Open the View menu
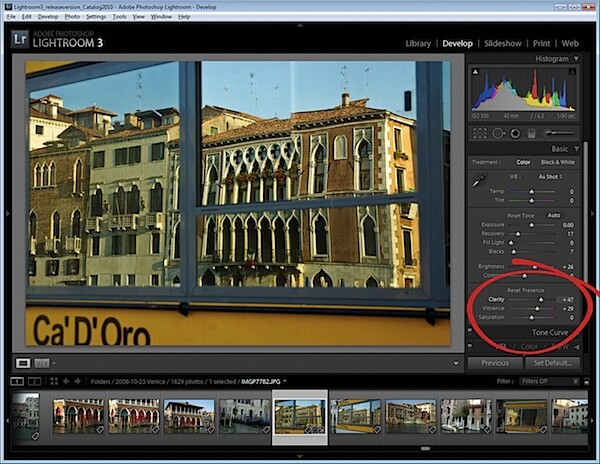The height and width of the screenshot is (464, 600). click(x=139, y=17)
